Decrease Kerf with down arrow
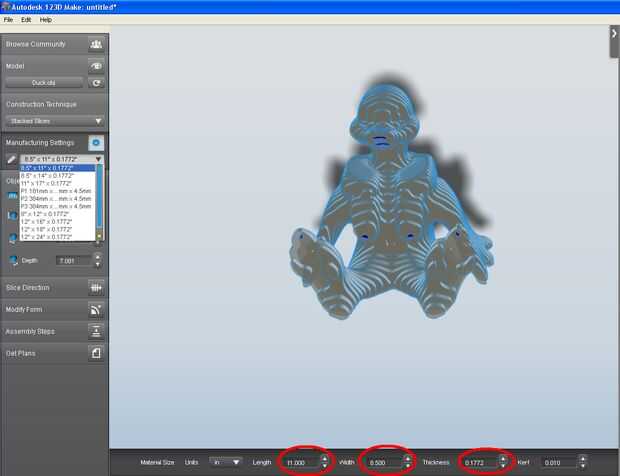Image resolution: width=620 pixels, height=476 pixels. point(582,466)
